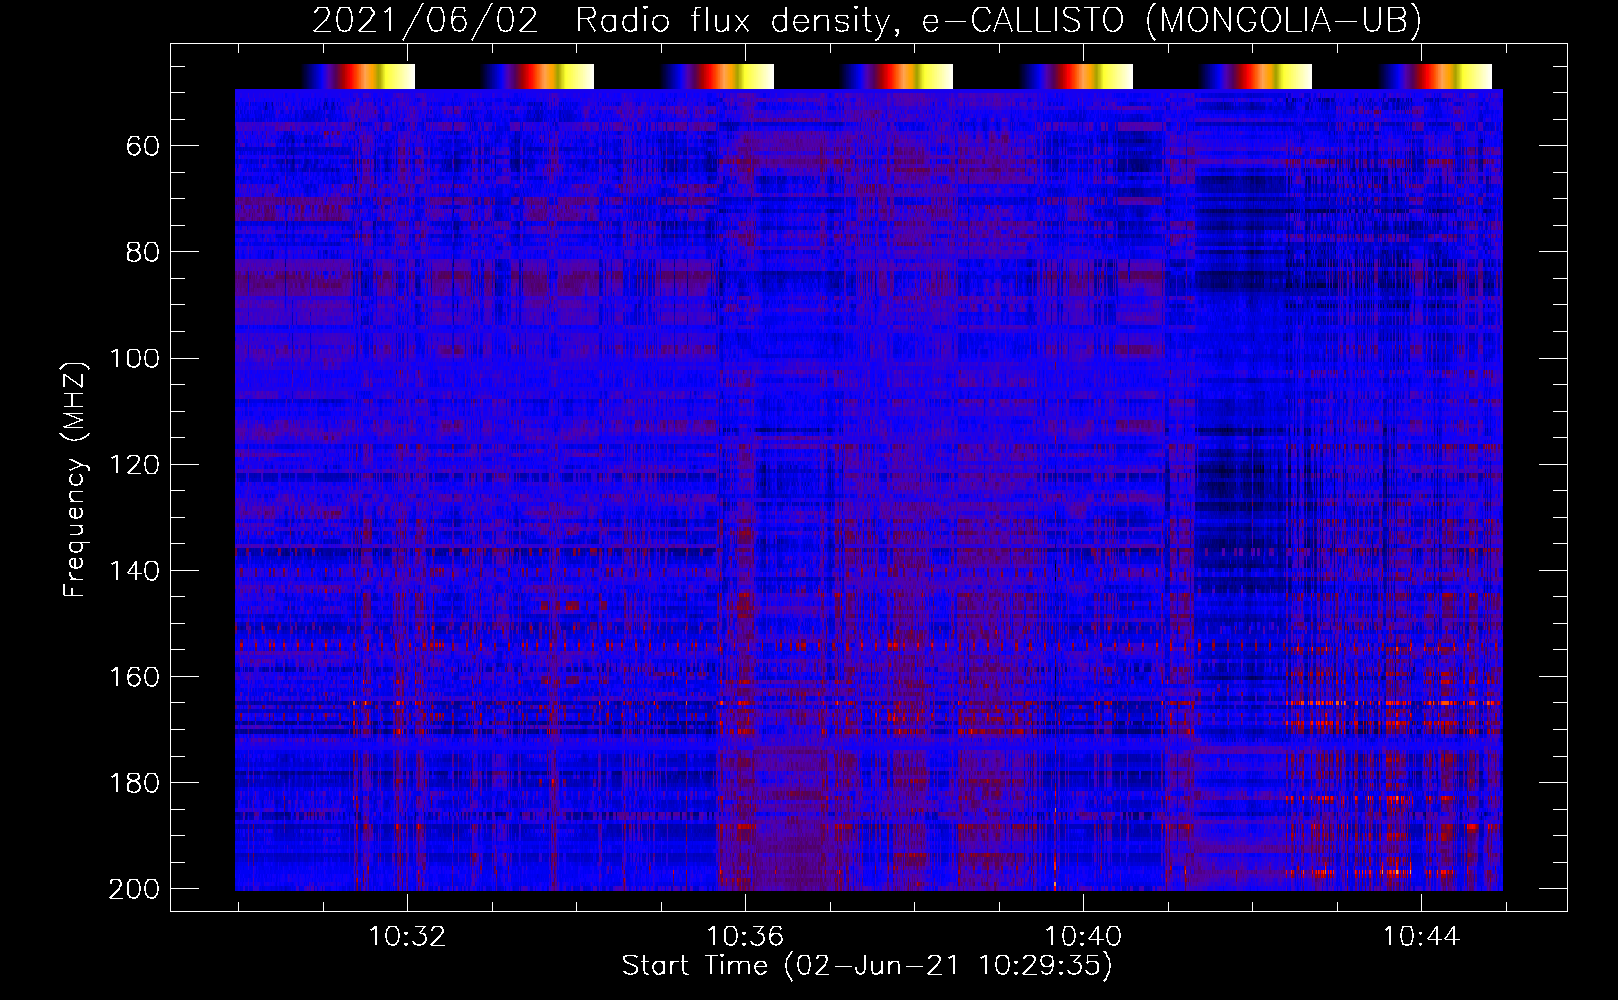
Task: Click the first color scale bar above the spectrogram
Action: click(358, 77)
